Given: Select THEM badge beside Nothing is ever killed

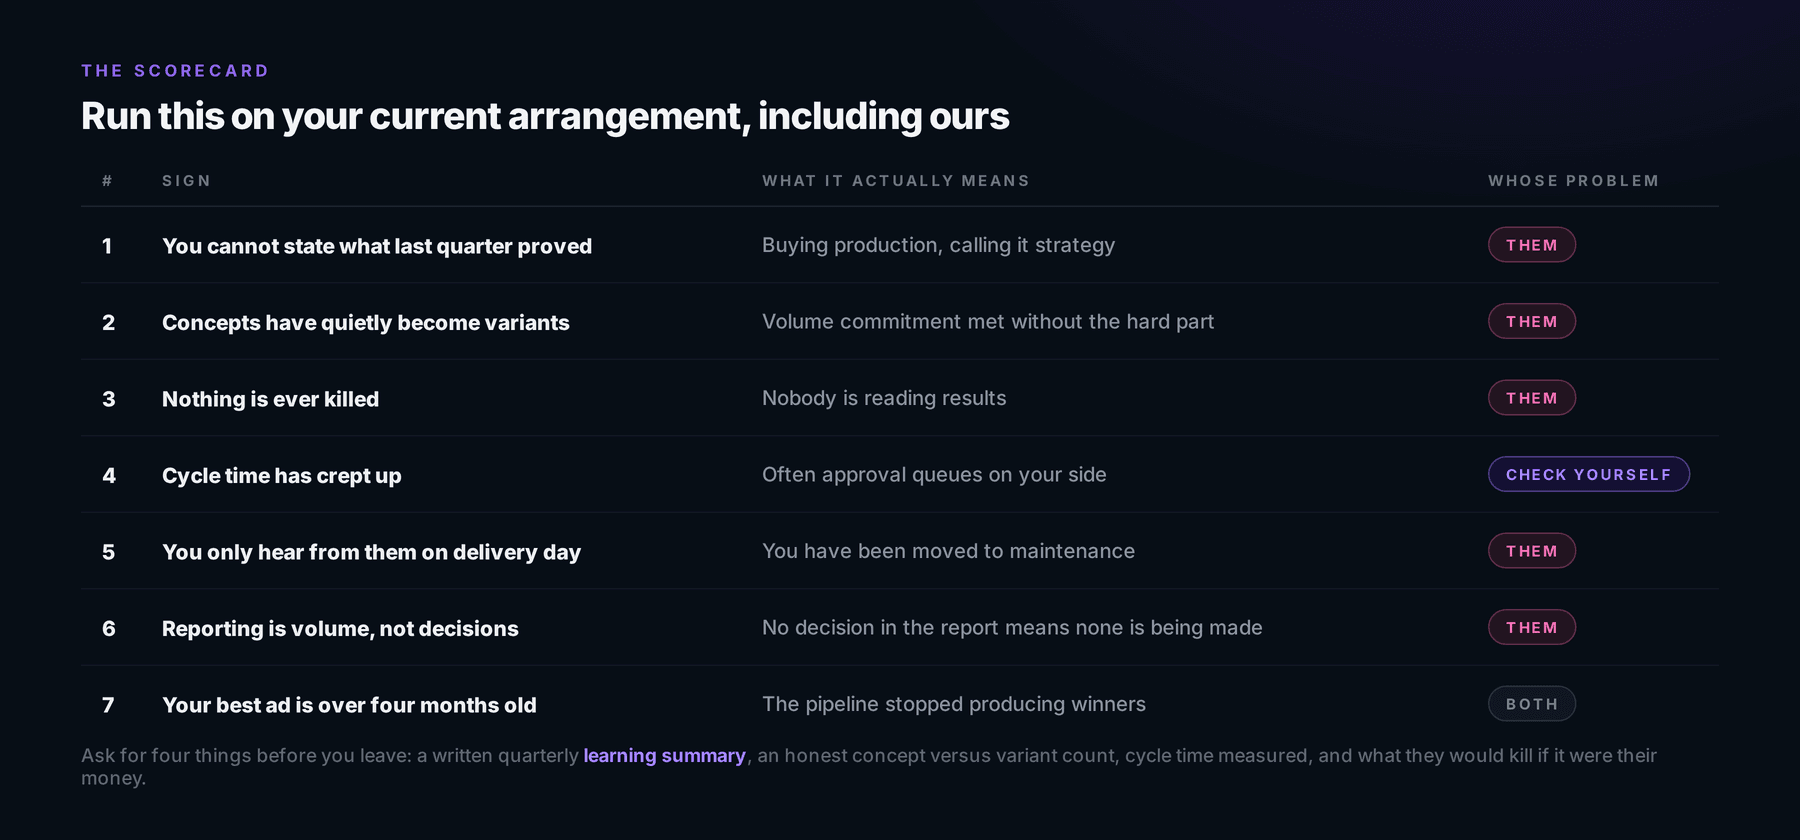Looking at the screenshot, I should coord(1531,398).
